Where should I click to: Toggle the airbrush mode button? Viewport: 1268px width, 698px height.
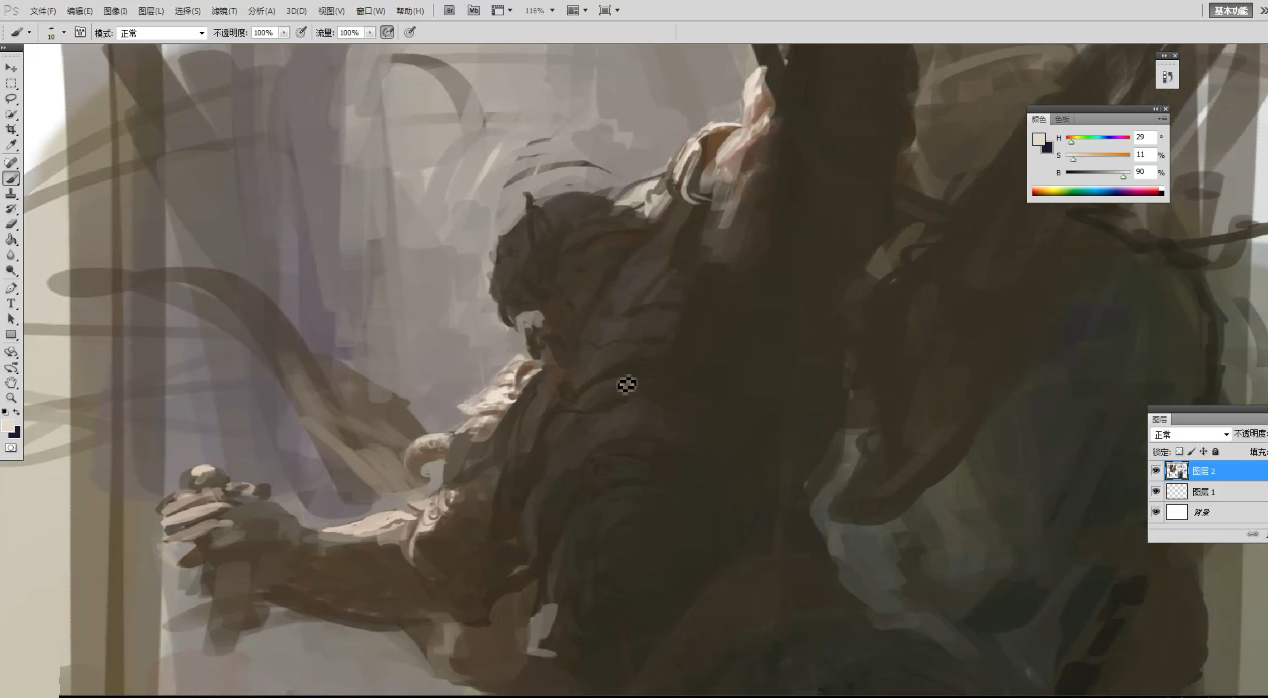[x=387, y=32]
